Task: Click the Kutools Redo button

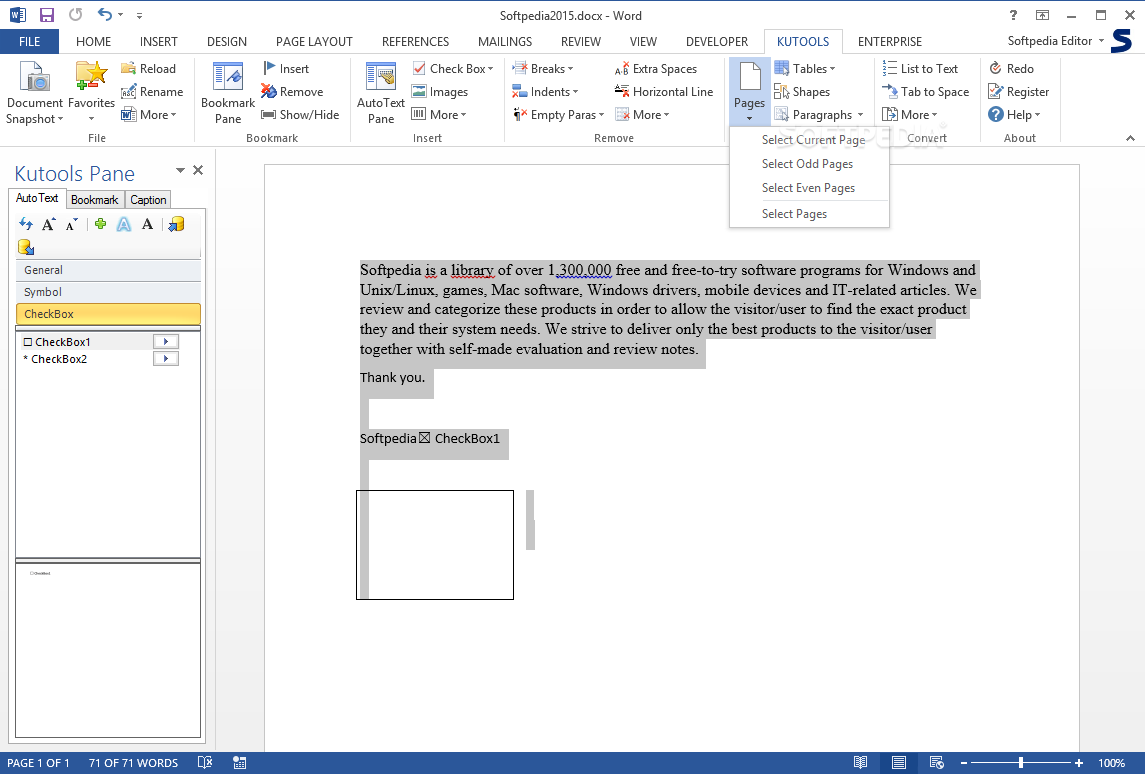Action: (1011, 69)
